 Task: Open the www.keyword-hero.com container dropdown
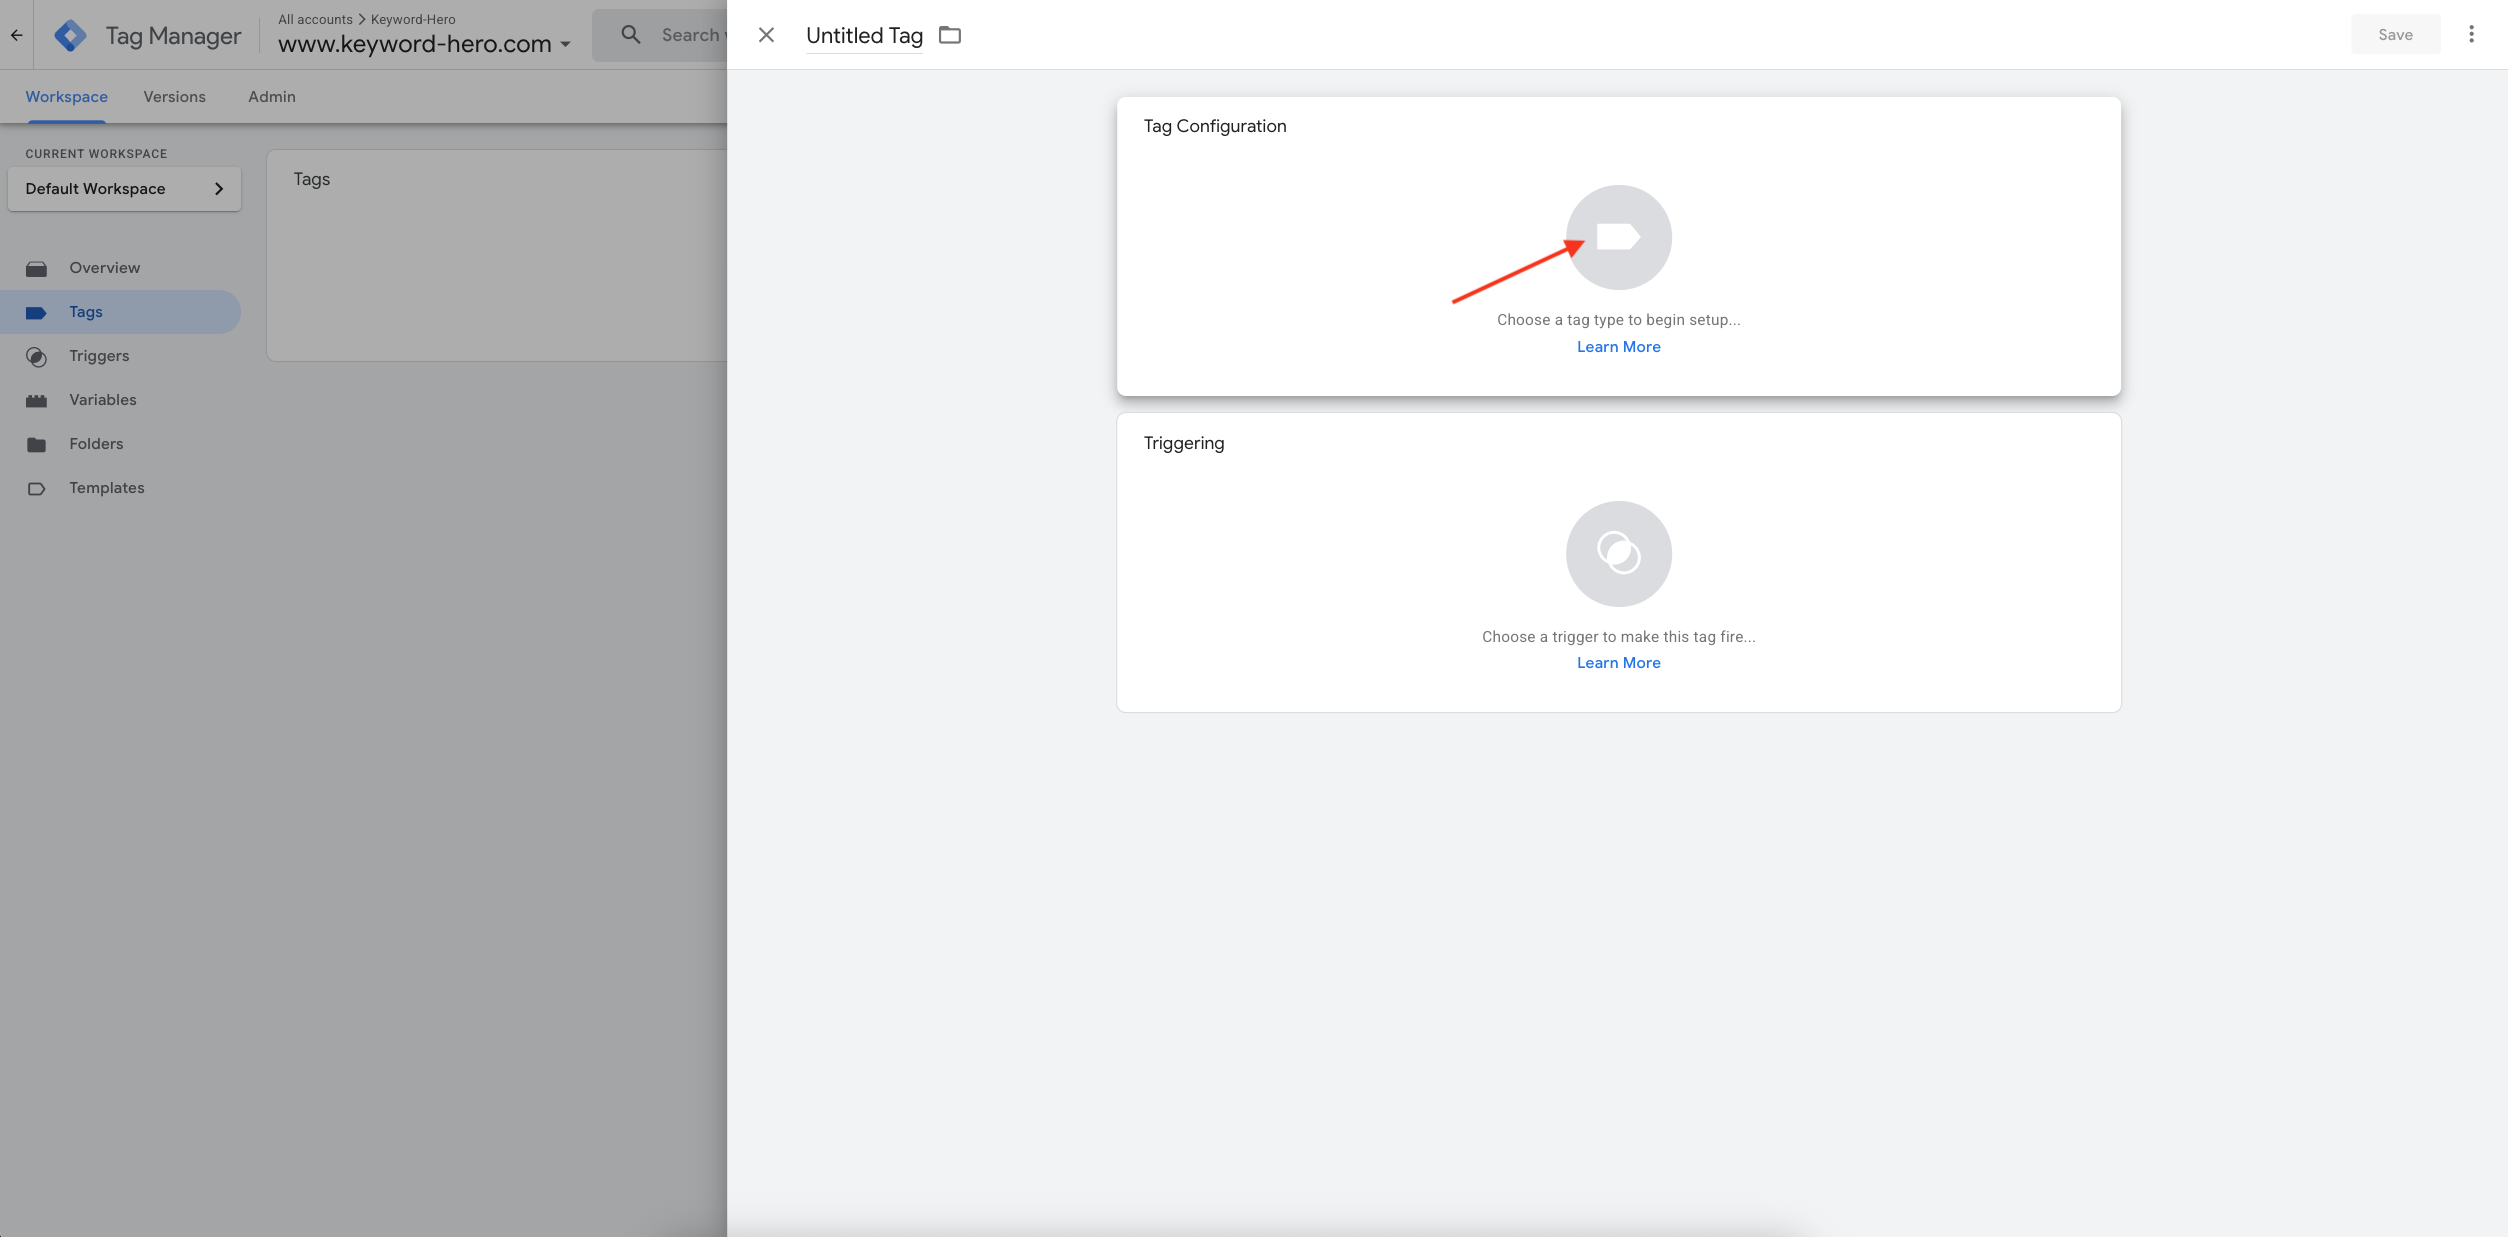point(424,44)
